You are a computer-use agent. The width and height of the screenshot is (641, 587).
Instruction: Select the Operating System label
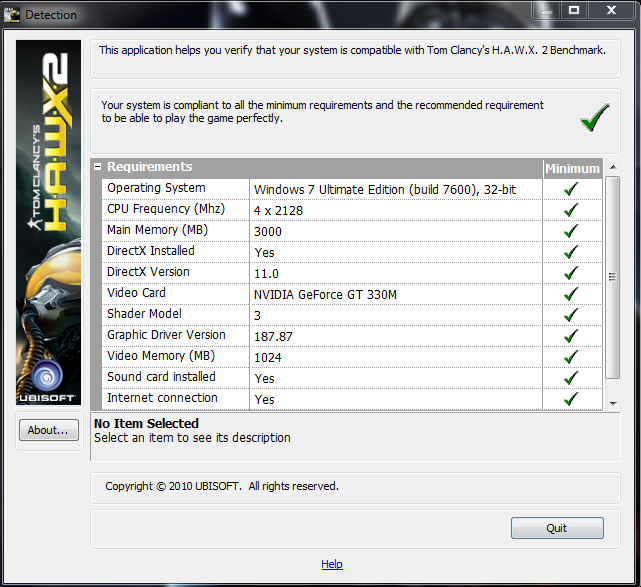(156, 188)
